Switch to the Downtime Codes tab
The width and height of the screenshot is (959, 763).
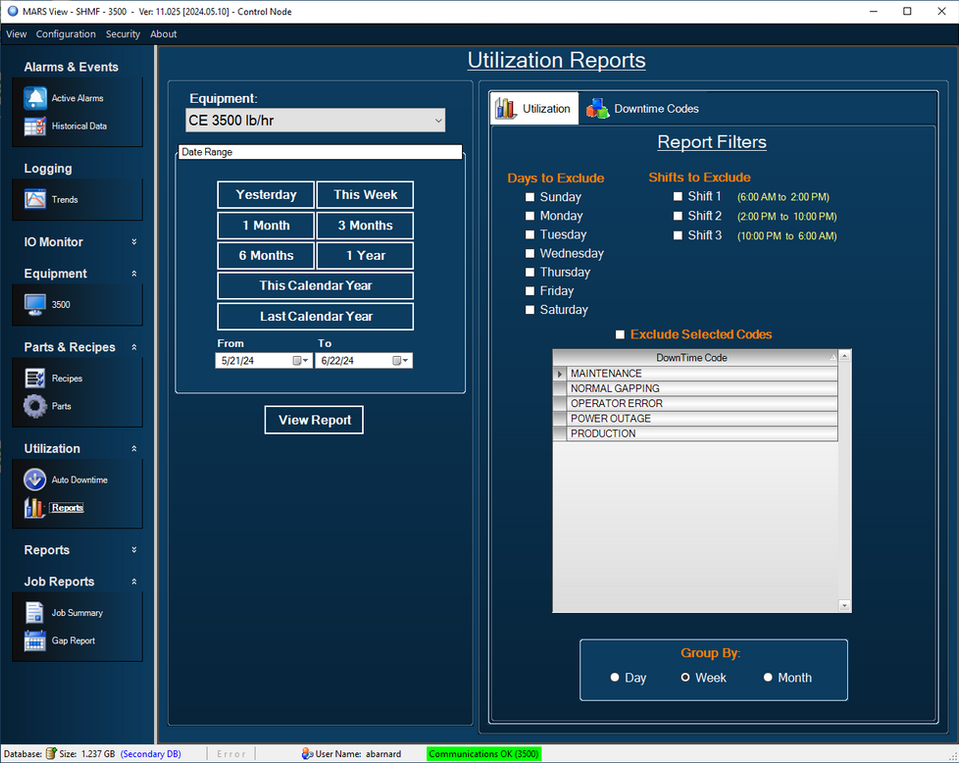tap(657, 108)
